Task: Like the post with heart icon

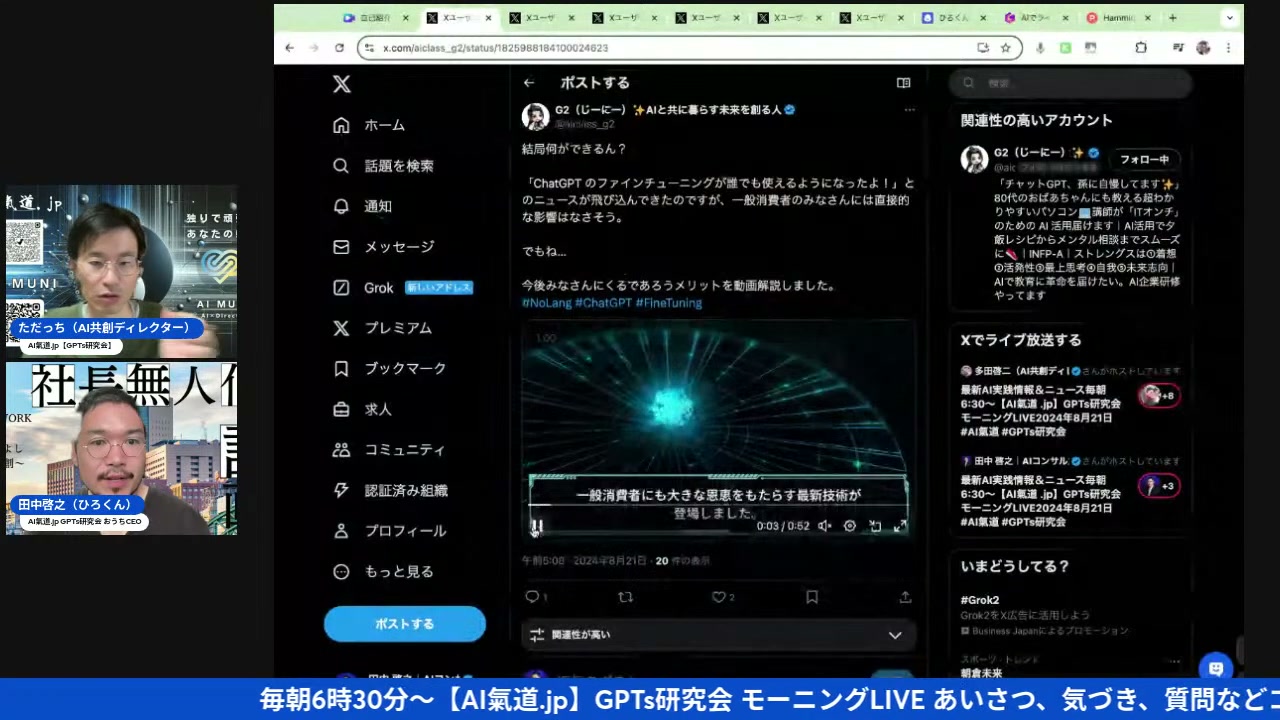Action: 718,597
